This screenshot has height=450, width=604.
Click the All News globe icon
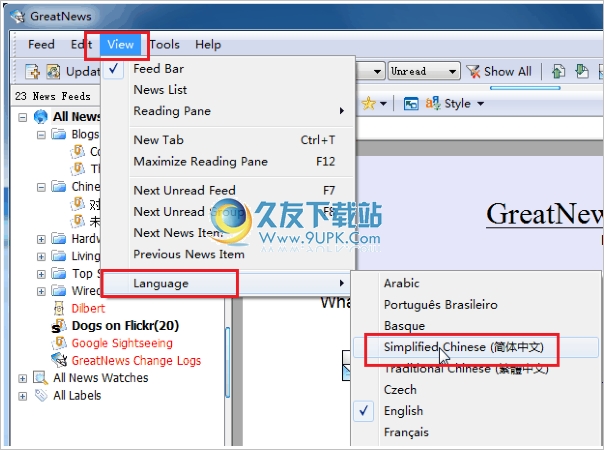pyautogui.click(x=40, y=116)
